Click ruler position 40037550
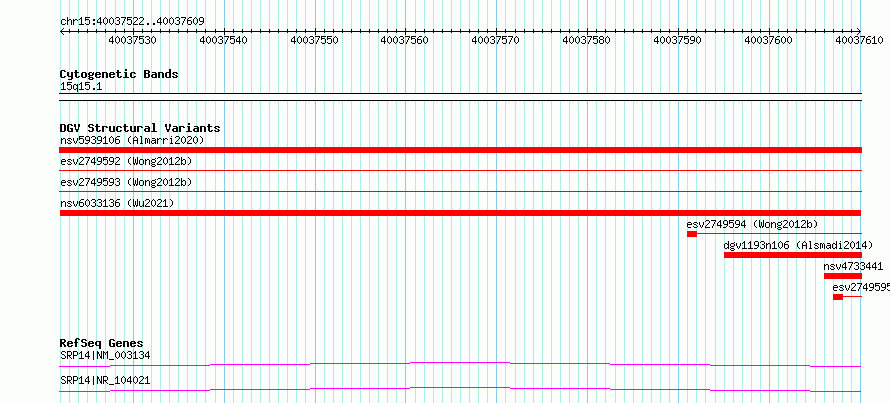The image size is (890, 403). [x=314, y=40]
